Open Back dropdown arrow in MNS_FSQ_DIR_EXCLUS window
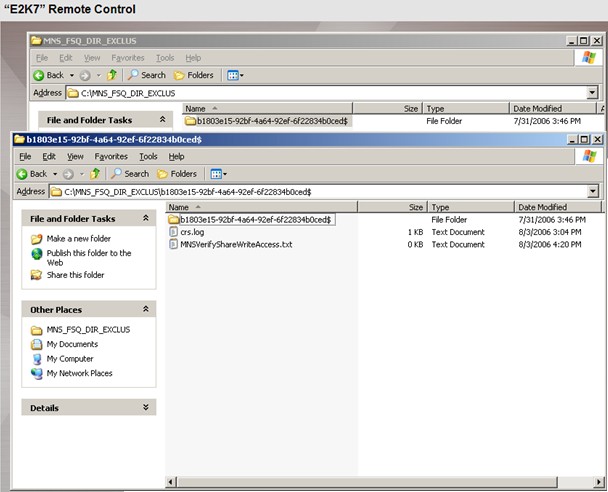Screen dimensions: 608x492 coord(72,76)
